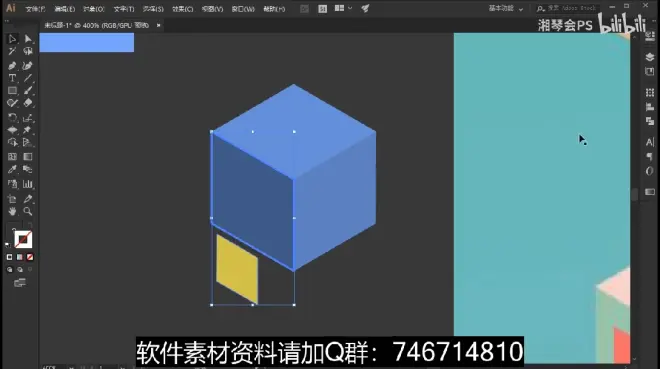Screen dimensions: 660x369
Task: Open the Libraries panel icon
Action: tap(650, 72)
